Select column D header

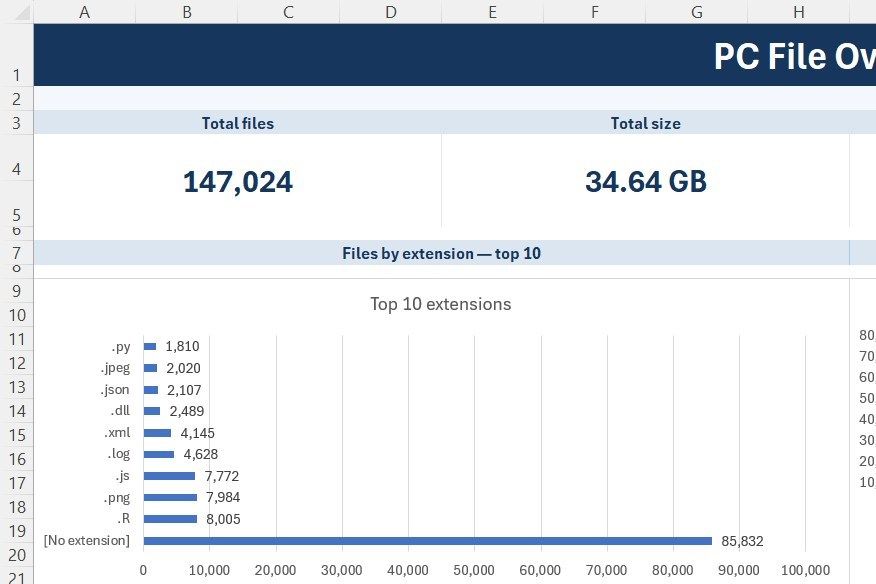391,12
